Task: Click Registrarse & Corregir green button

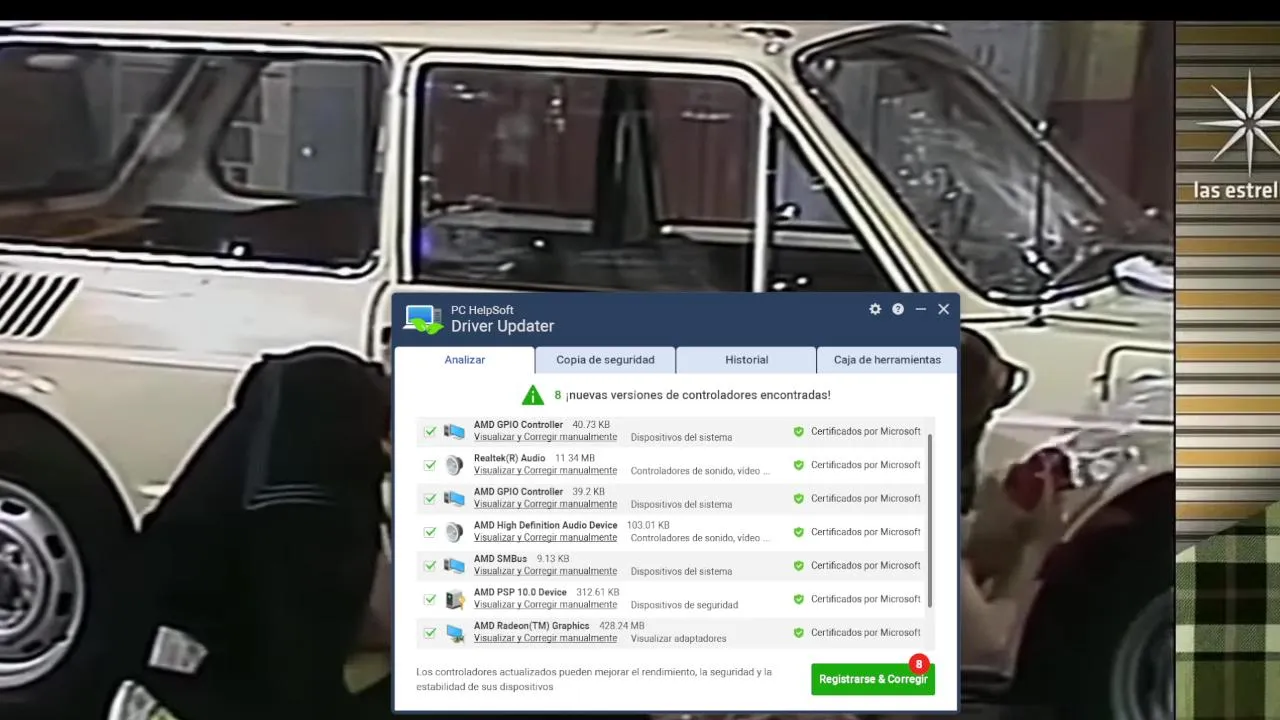Action: (x=873, y=679)
